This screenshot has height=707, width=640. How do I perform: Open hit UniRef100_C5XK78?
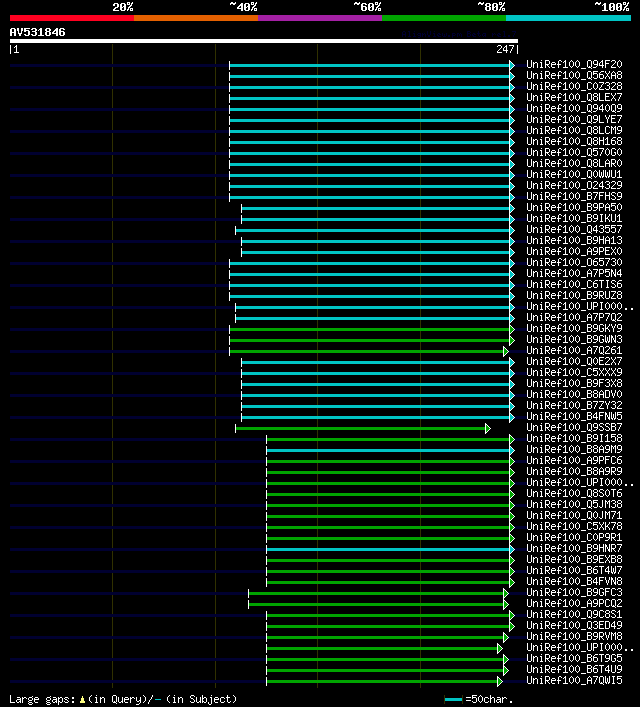574,527
